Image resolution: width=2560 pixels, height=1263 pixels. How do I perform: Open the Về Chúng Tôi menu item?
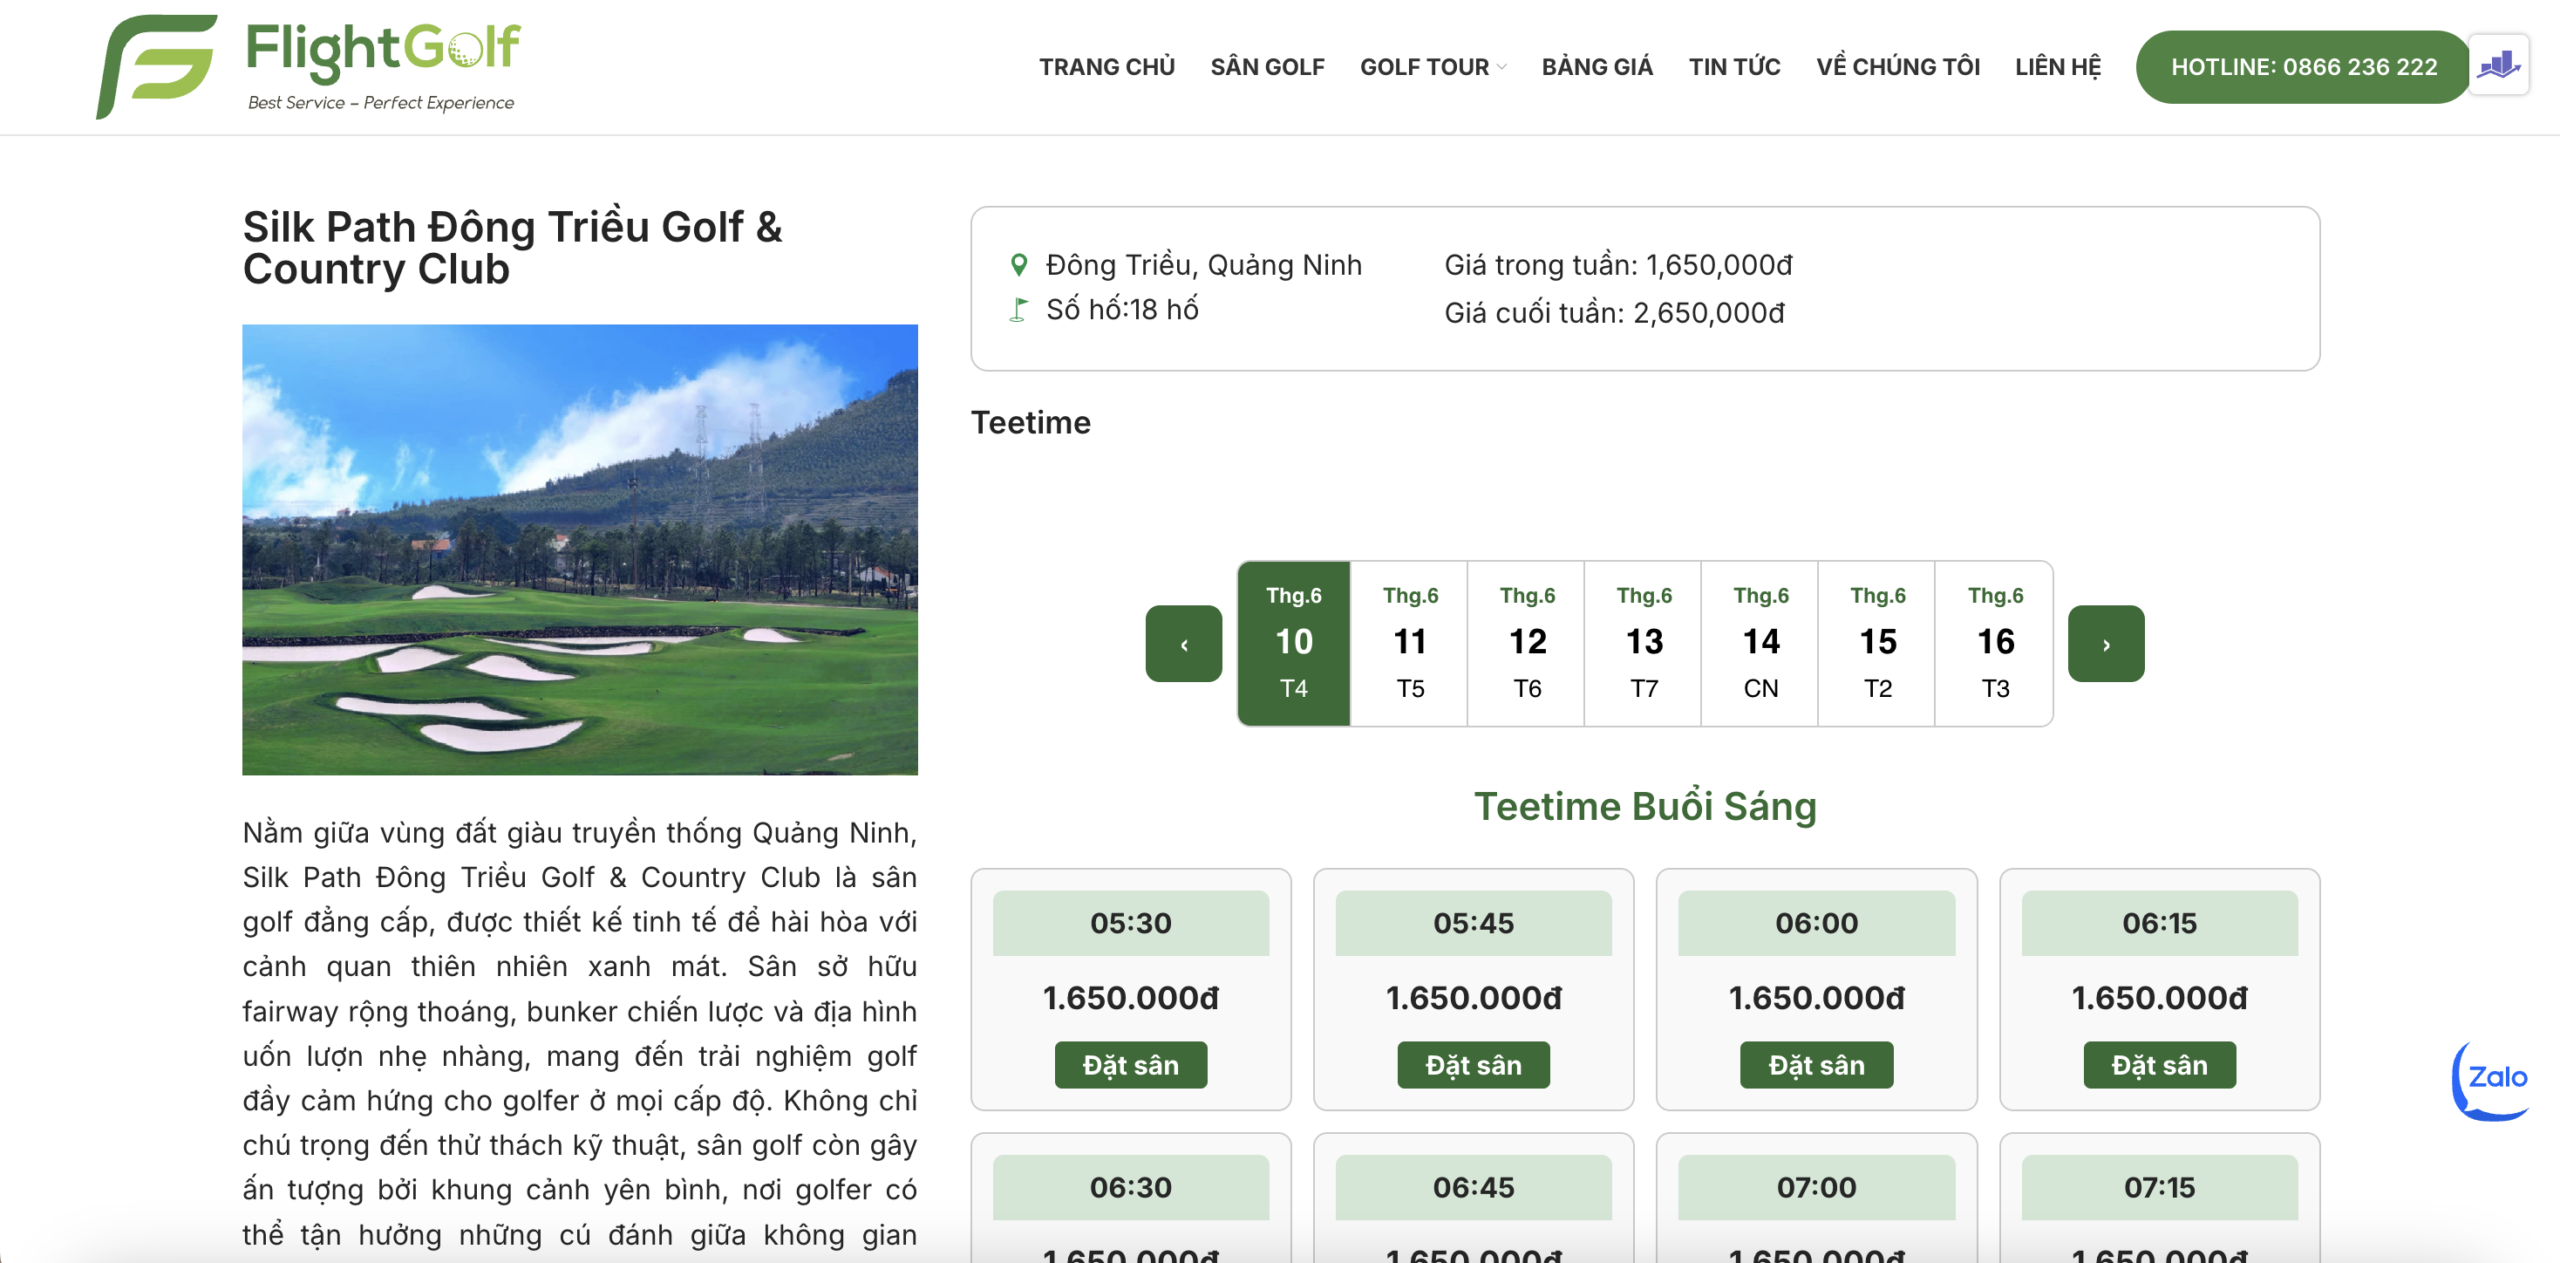tap(1898, 67)
